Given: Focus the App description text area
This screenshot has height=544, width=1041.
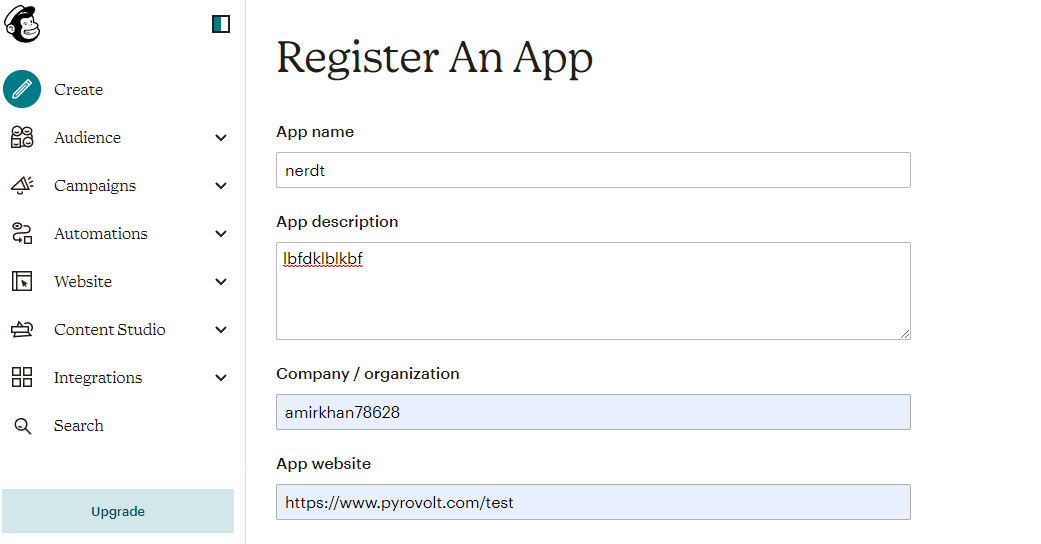Looking at the screenshot, I should pyautogui.click(x=593, y=290).
